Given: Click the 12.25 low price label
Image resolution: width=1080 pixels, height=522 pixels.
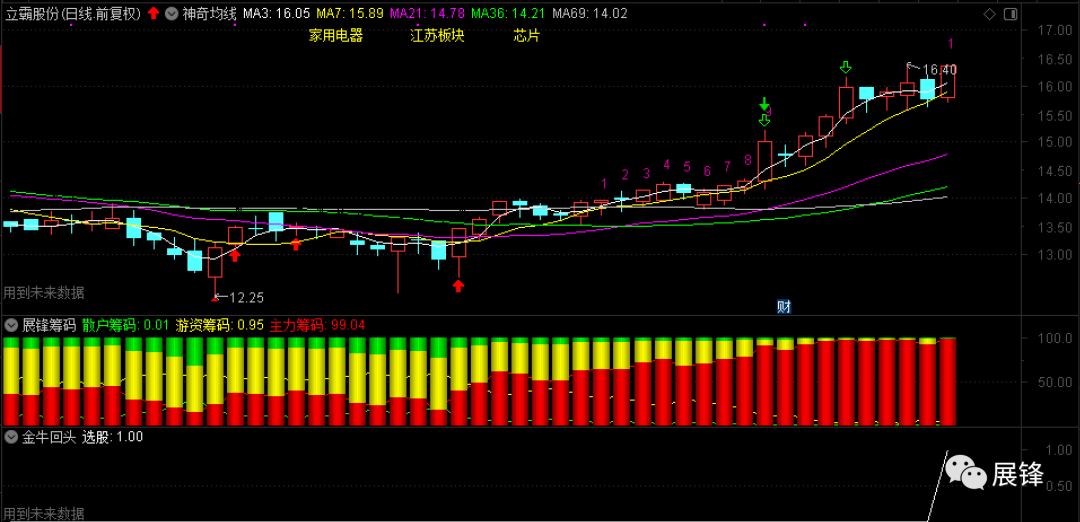Looking at the screenshot, I should 247,297.
